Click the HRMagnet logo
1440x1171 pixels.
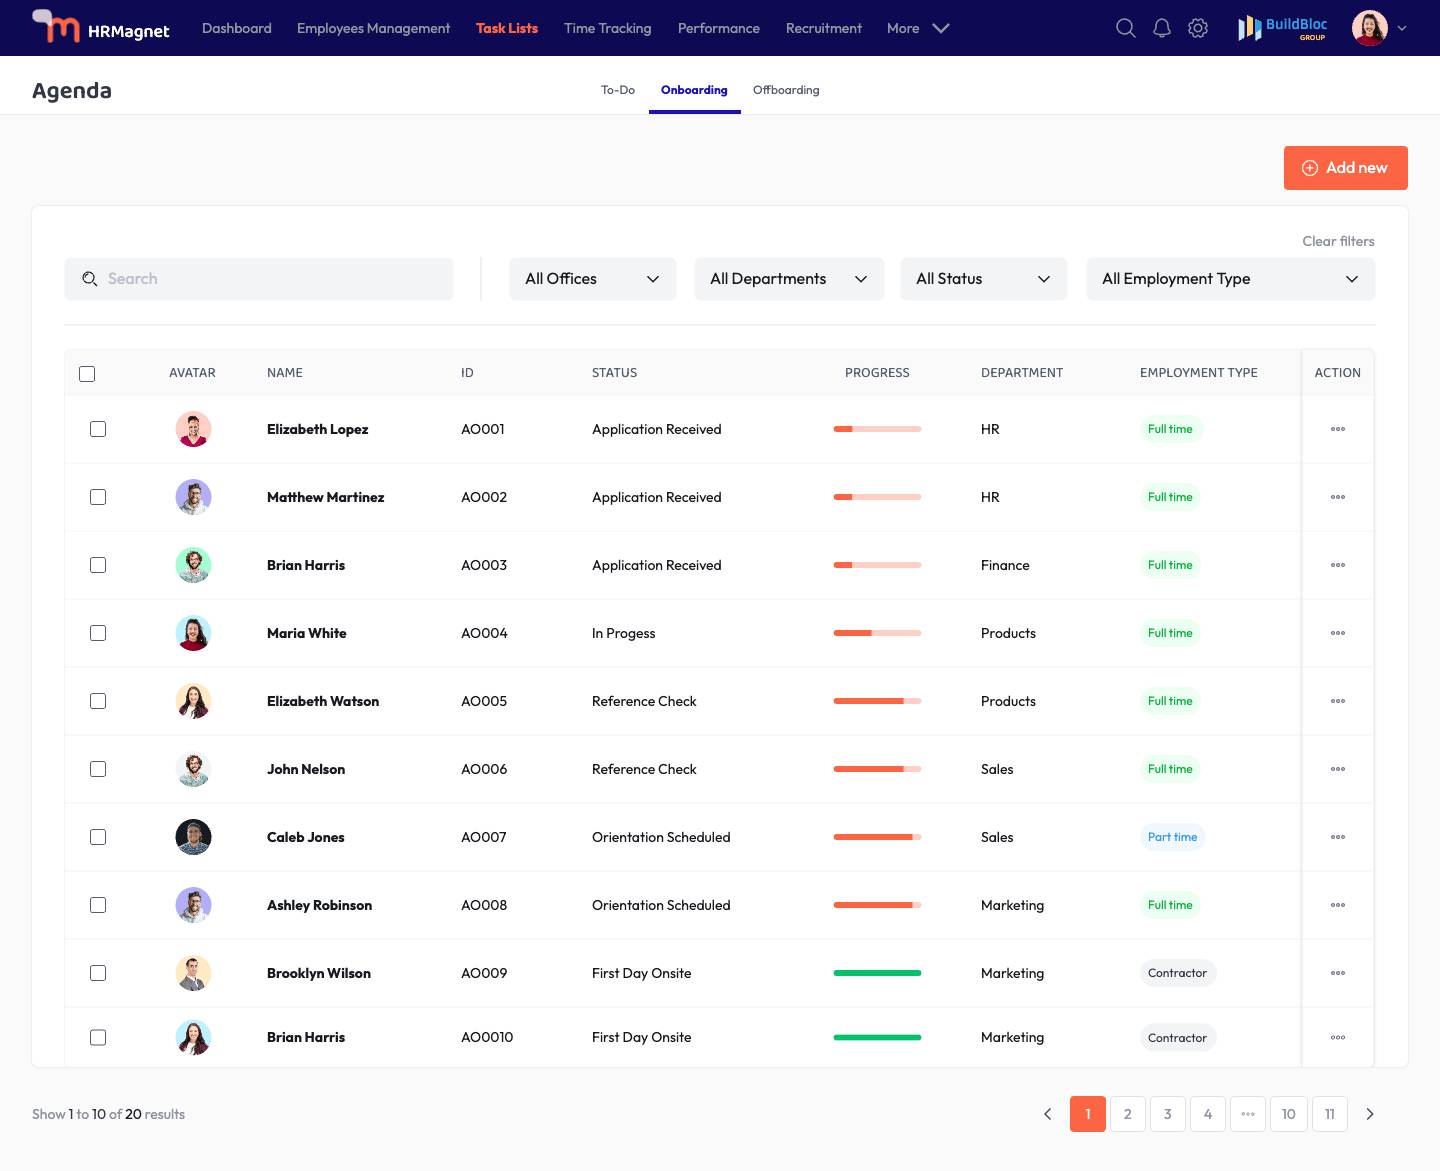pyautogui.click(x=101, y=27)
